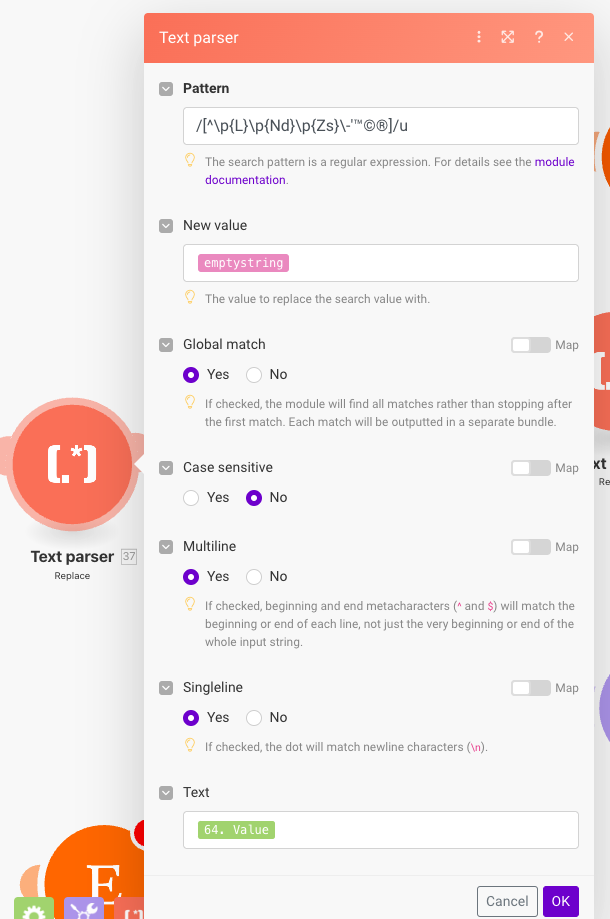Select No for Singleline

pos(254,717)
